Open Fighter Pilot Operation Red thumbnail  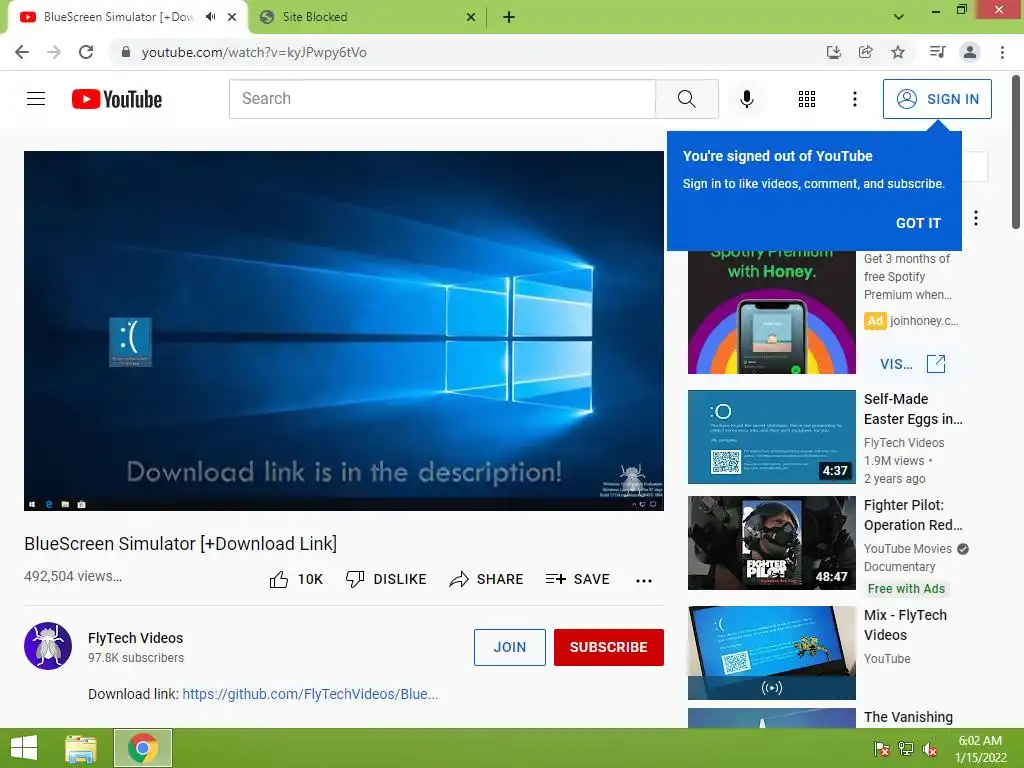pos(771,543)
